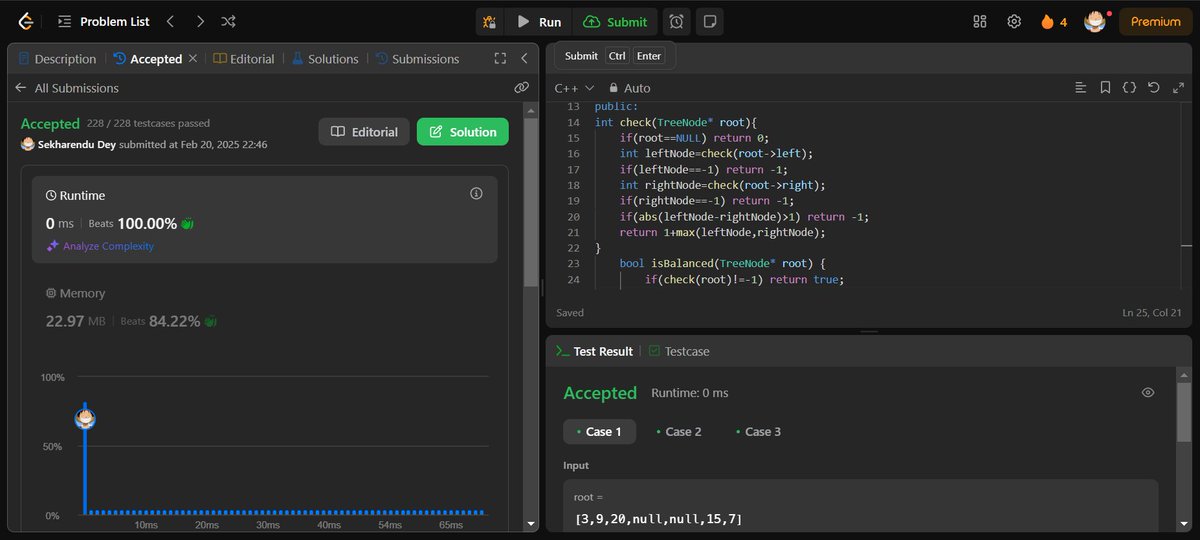
Task: Toggle the Auto lock setting
Action: point(630,88)
